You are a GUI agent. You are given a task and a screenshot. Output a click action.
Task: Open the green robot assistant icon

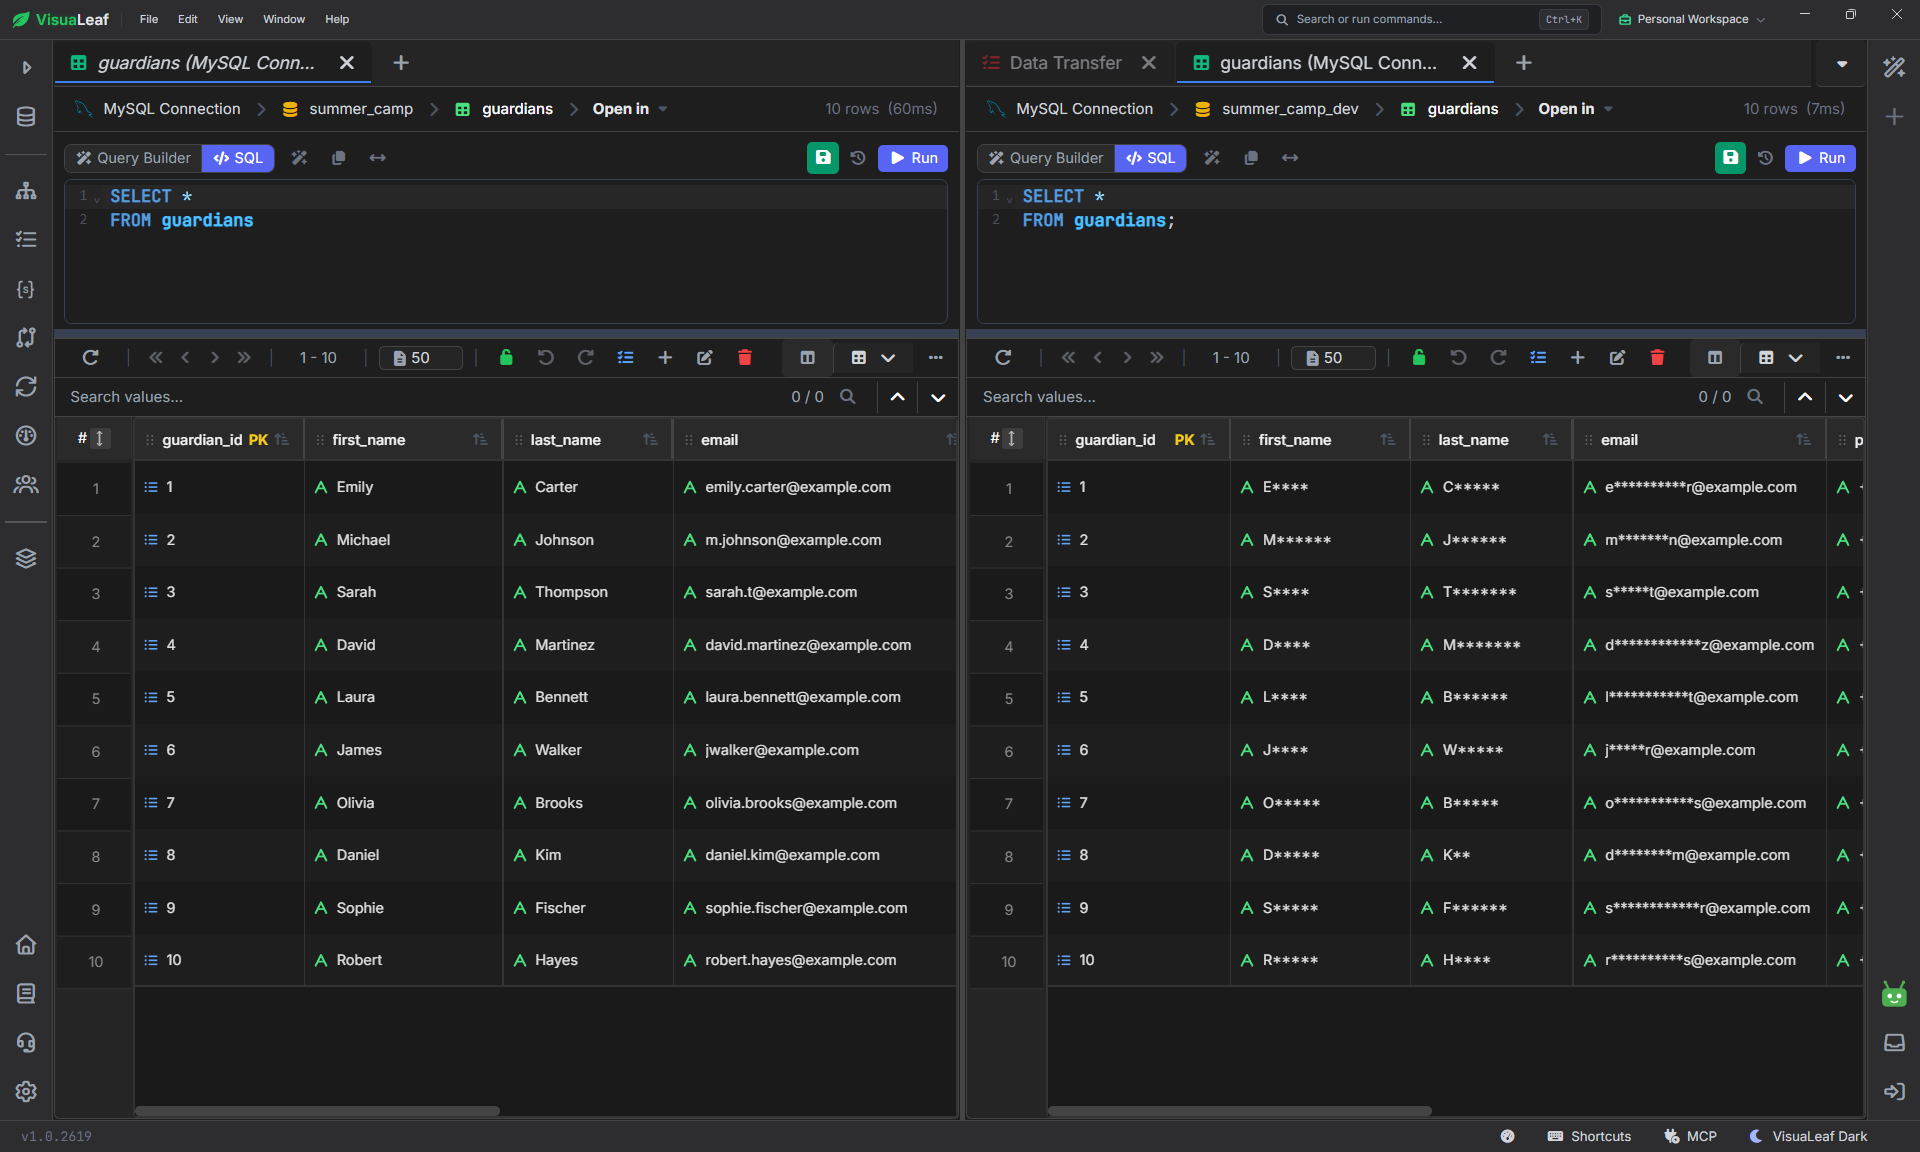[1894, 994]
